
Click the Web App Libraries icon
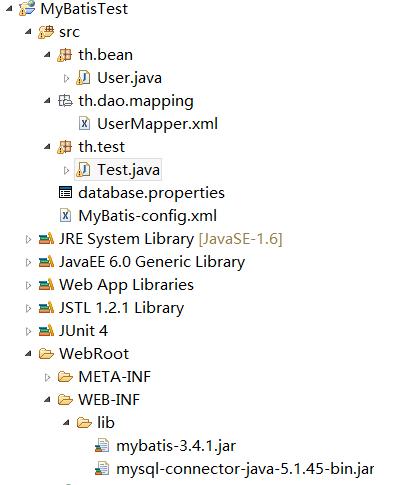click(x=46, y=285)
